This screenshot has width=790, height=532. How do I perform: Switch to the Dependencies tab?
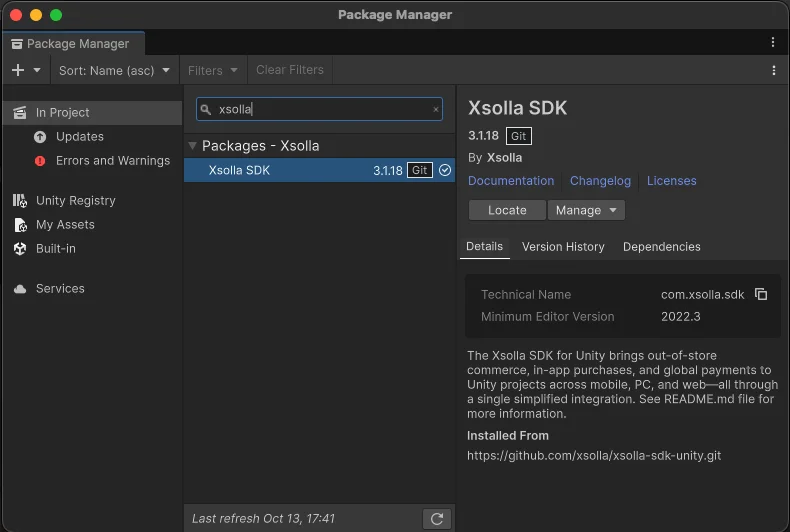pos(662,247)
